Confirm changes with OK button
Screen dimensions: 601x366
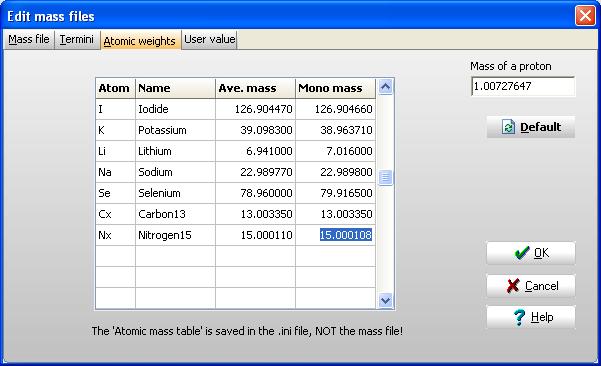[531, 253]
